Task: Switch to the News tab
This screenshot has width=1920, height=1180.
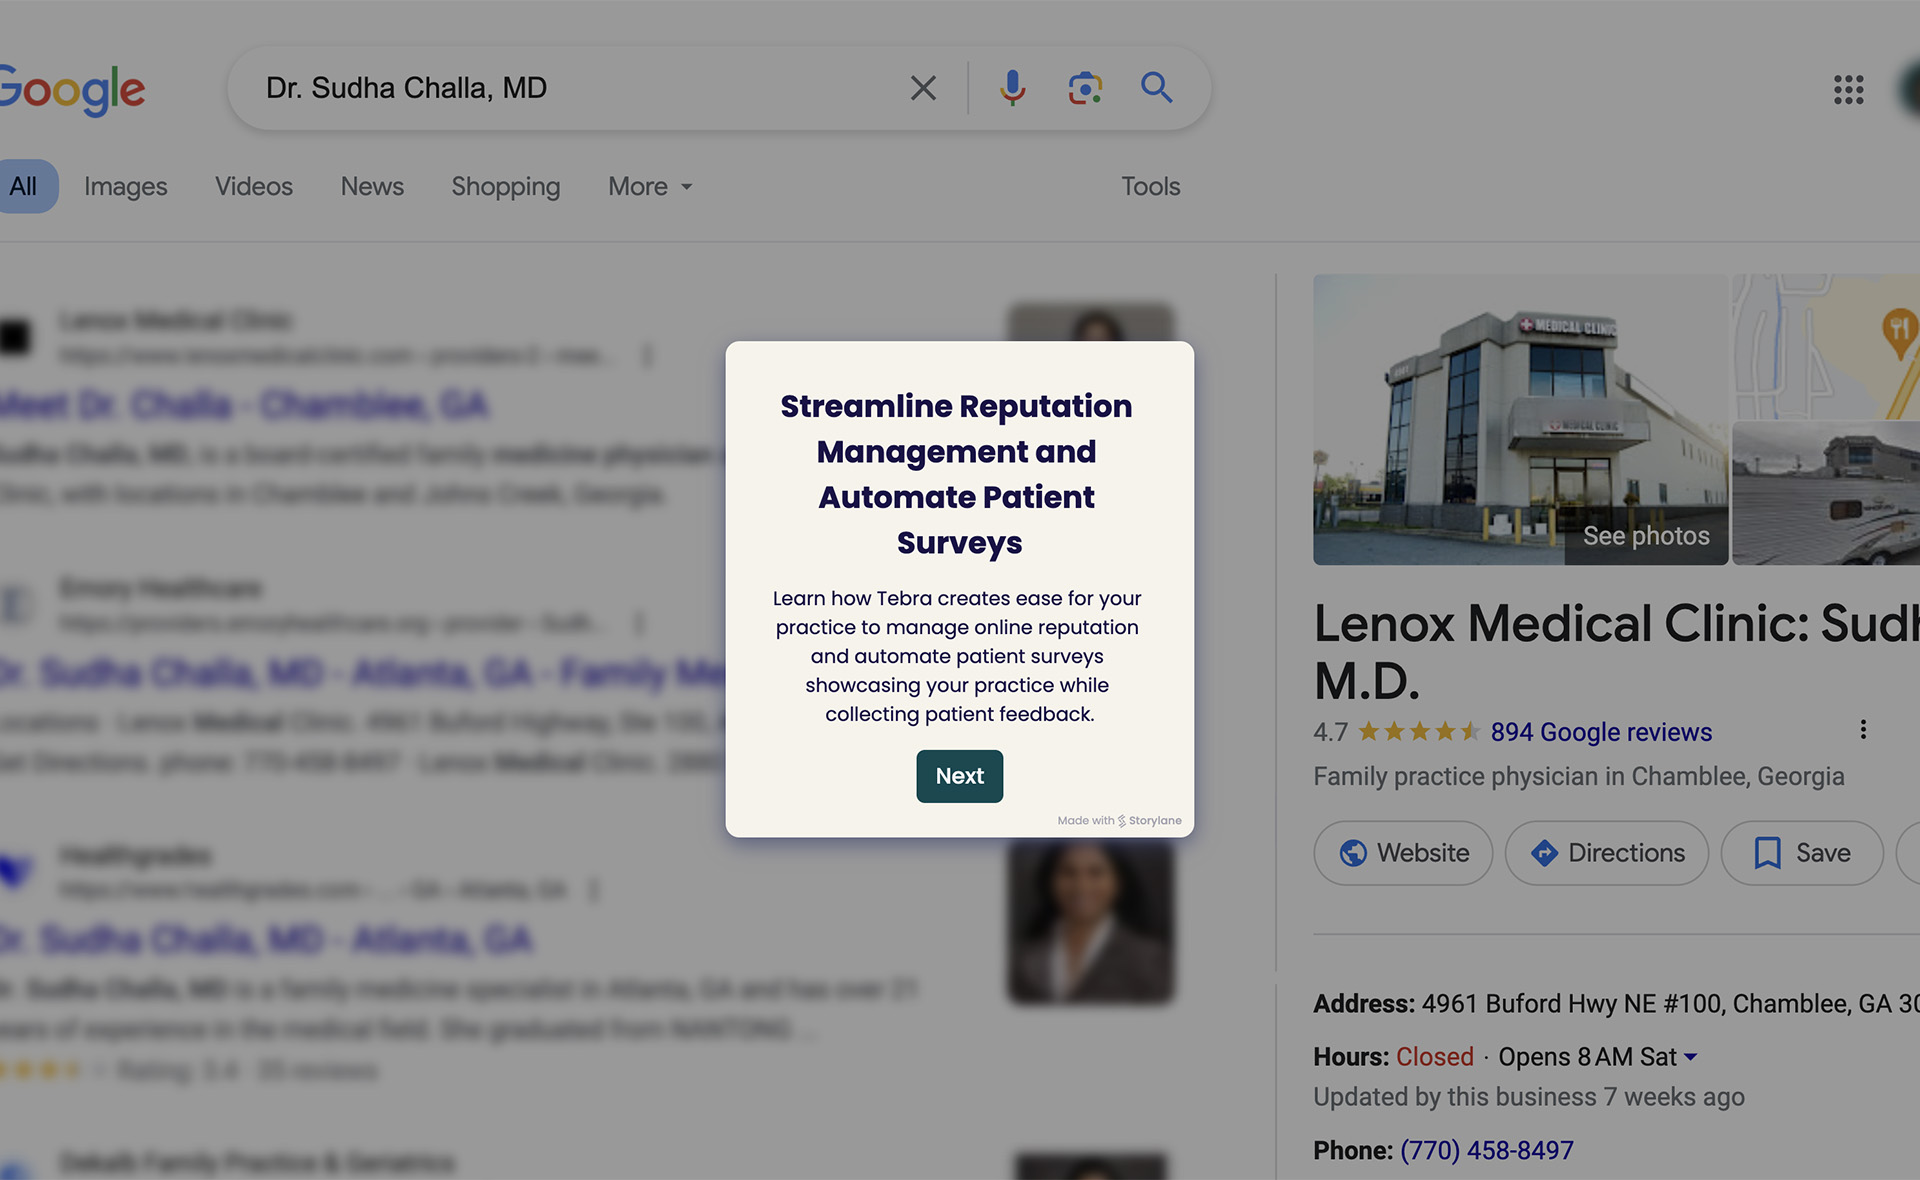Action: (372, 186)
